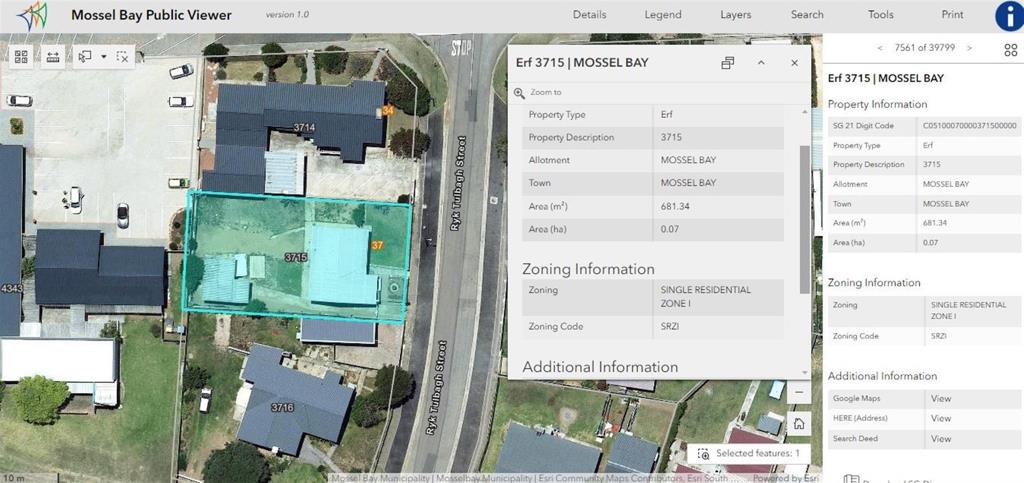Zoom out using the minus button
This screenshot has width=1024, height=483.
tap(799, 393)
